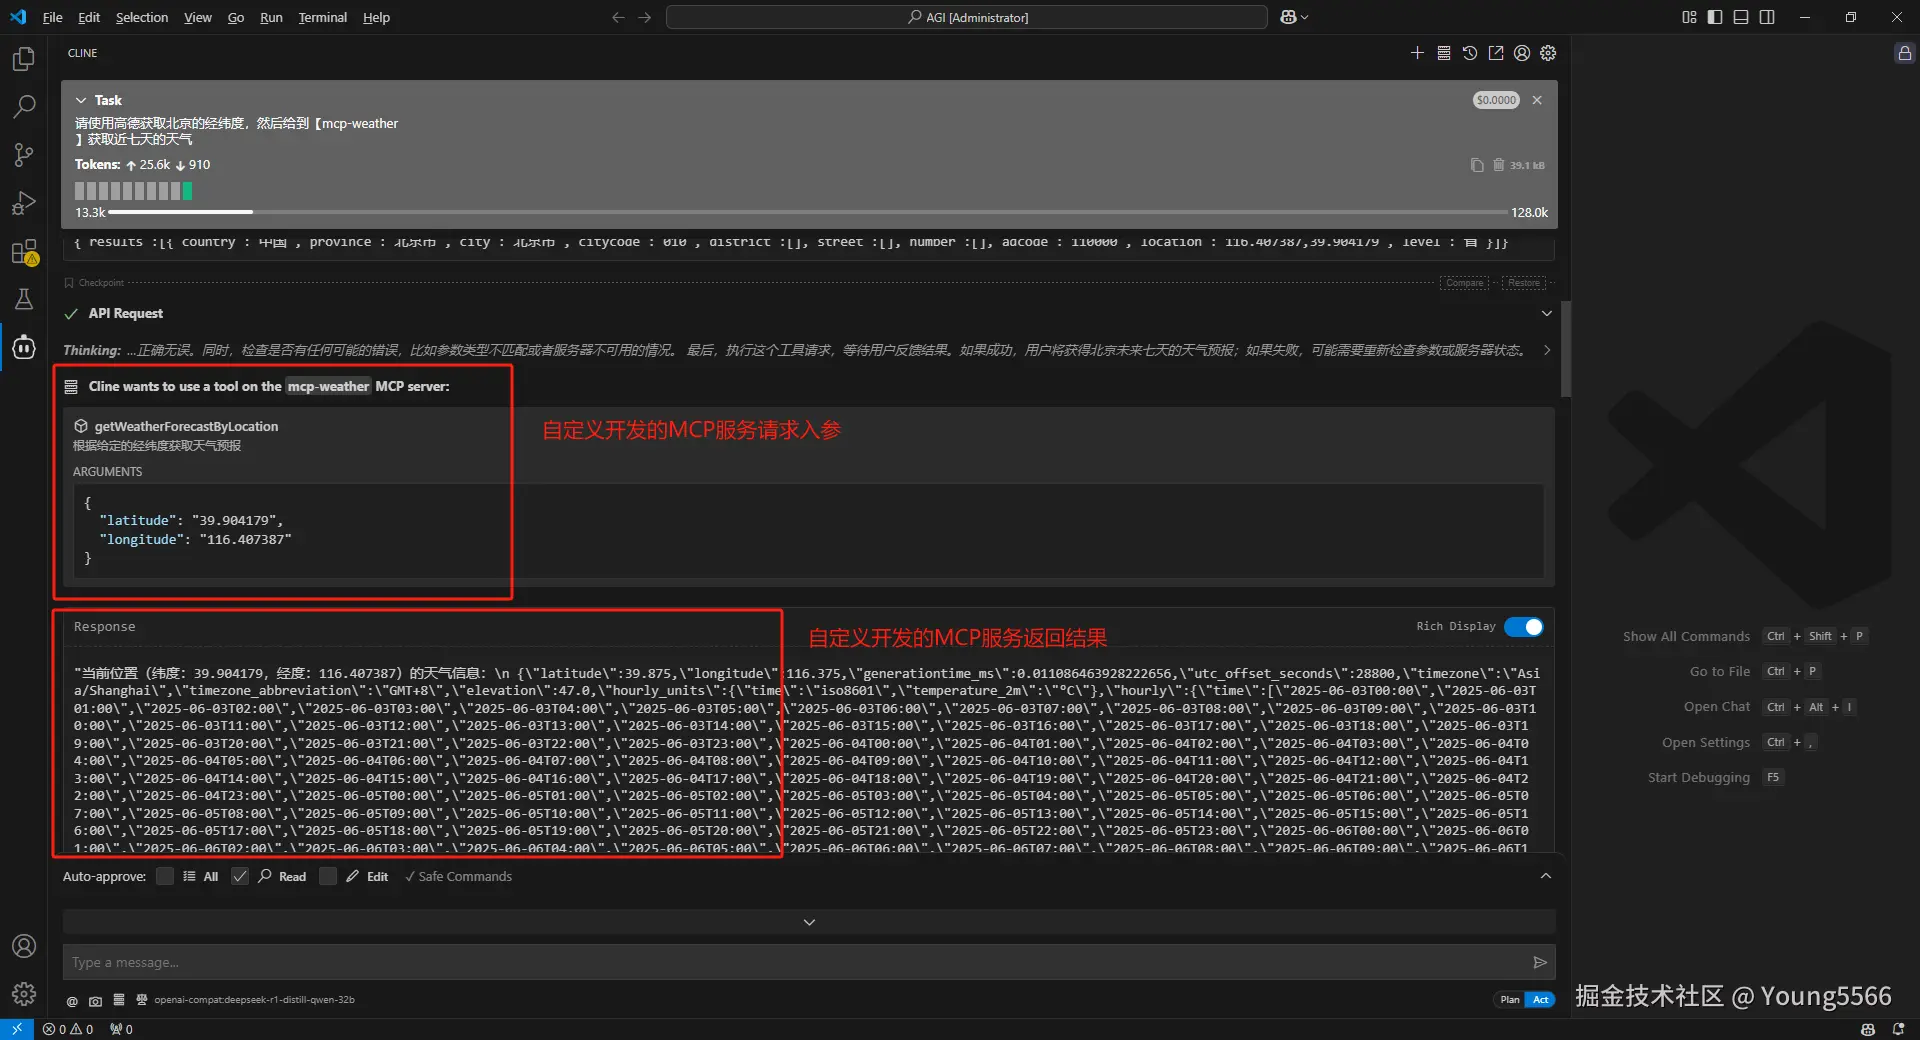The image size is (1920, 1040).
Task: Switch to Plan mode
Action: click(x=1510, y=1000)
